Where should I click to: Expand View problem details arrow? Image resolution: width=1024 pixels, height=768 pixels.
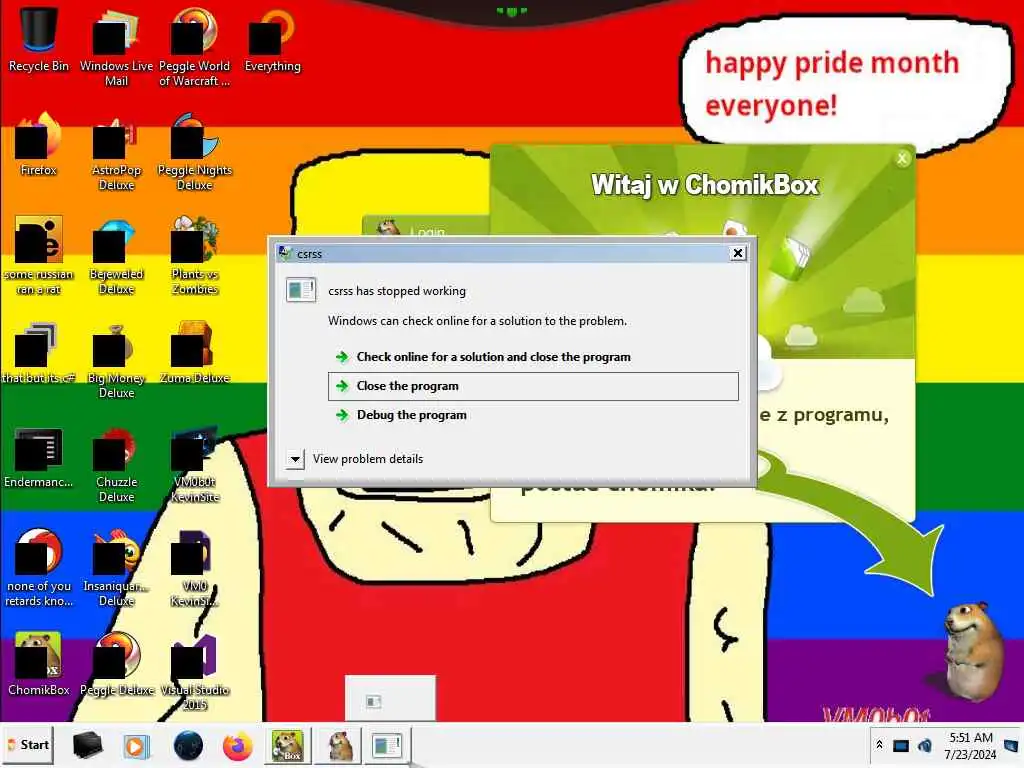coord(295,459)
